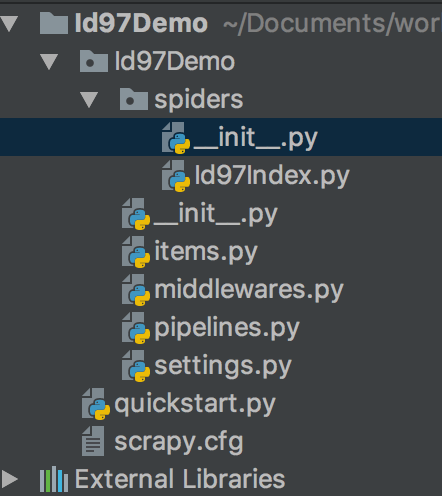Image resolution: width=442 pixels, height=496 pixels.
Task: Click the scrapy.cfg config file icon
Action: (x=93, y=441)
